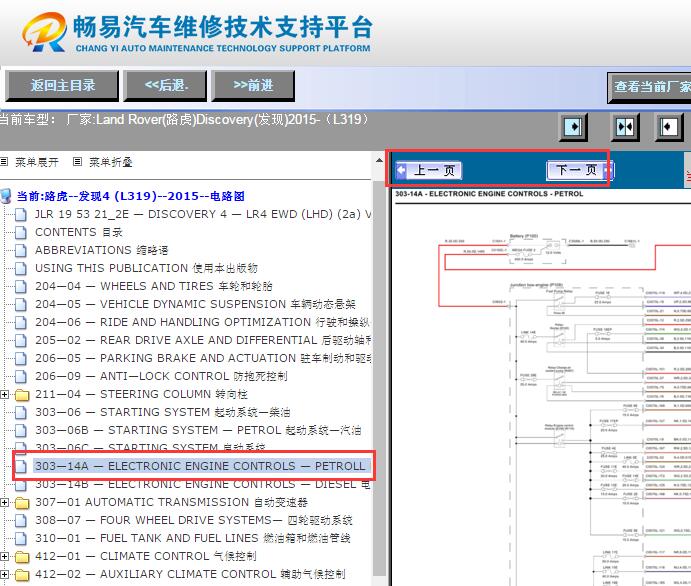Image resolution: width=691 pixels, height=586 pixels.
Task: Expand the 412-01 CLIMATE CONTROL folder
Action: (x=4, y=556)
